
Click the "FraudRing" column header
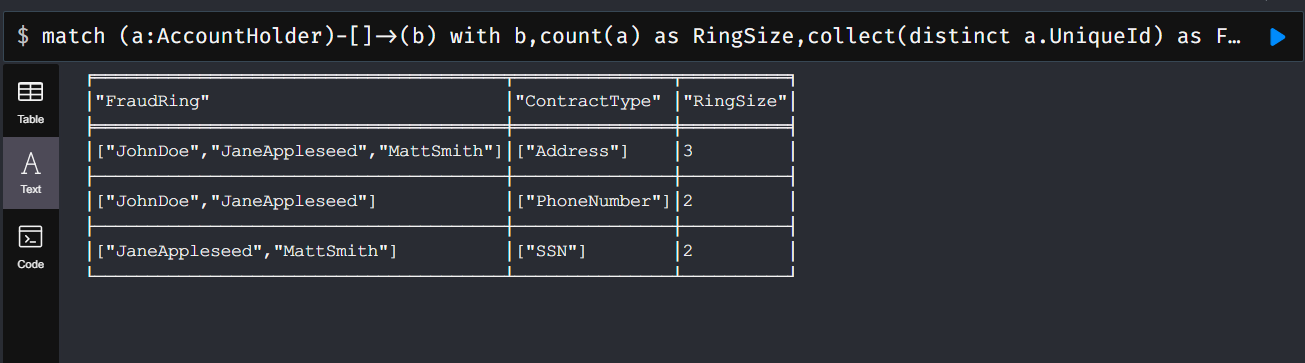tap(152, 101)
